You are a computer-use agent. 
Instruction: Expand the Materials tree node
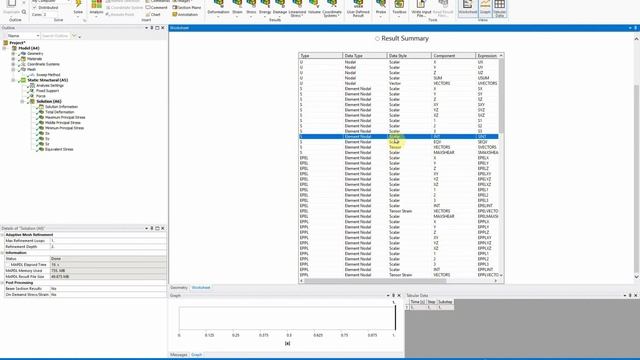click(13, 59)
